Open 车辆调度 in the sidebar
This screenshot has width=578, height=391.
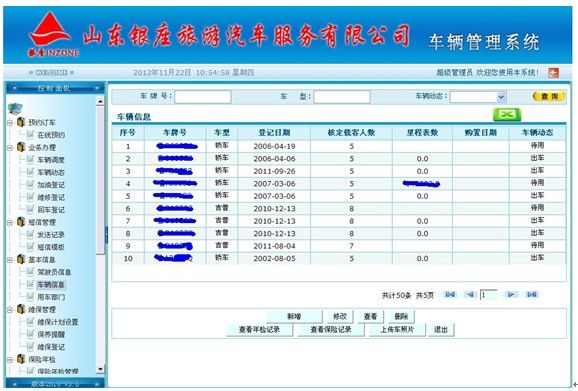51,160
